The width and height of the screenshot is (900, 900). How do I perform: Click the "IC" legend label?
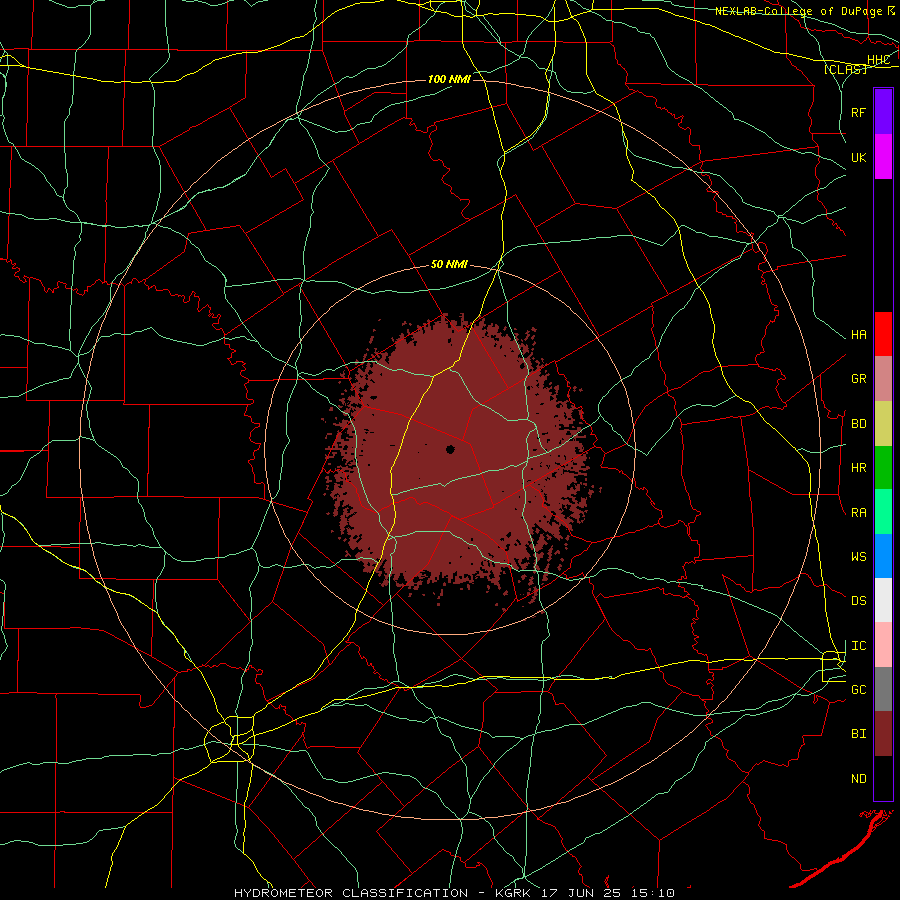pos(859,646)
